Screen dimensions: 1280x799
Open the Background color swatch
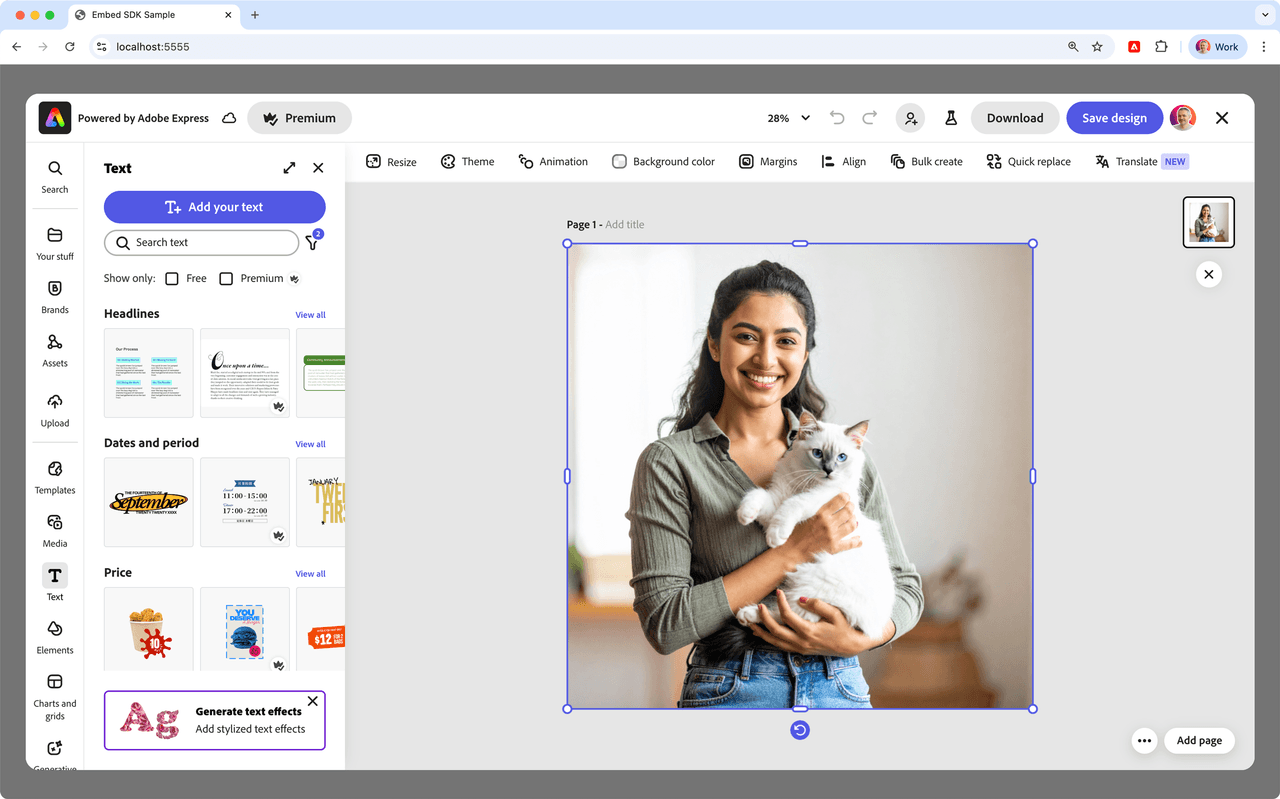[x=620, y=162]
